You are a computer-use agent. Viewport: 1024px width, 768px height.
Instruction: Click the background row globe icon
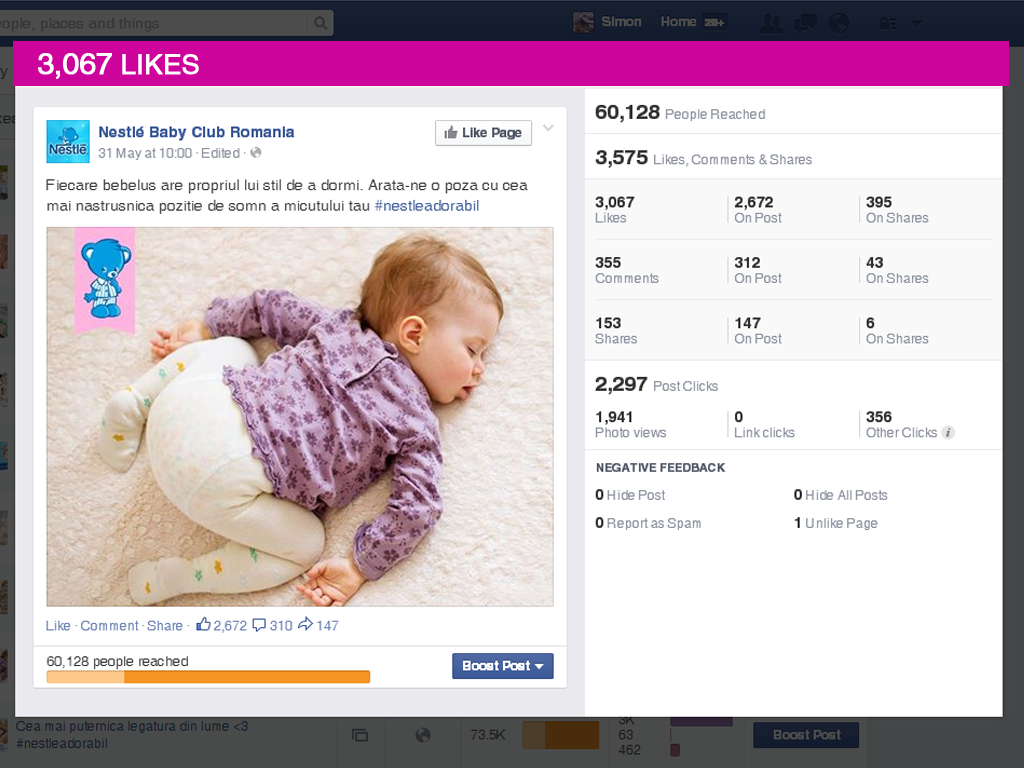click(423, 735)
